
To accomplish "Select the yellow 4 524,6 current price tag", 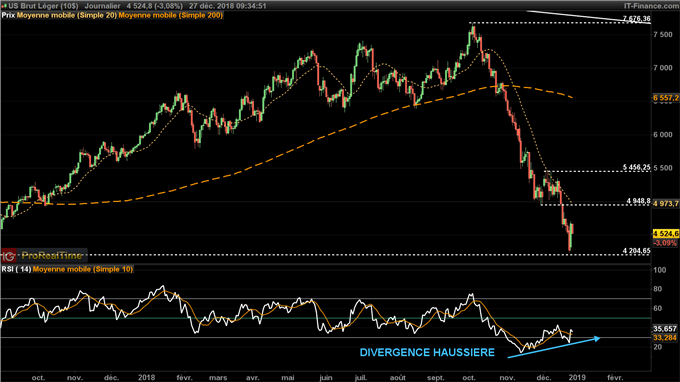I will (x=666, y=234).
